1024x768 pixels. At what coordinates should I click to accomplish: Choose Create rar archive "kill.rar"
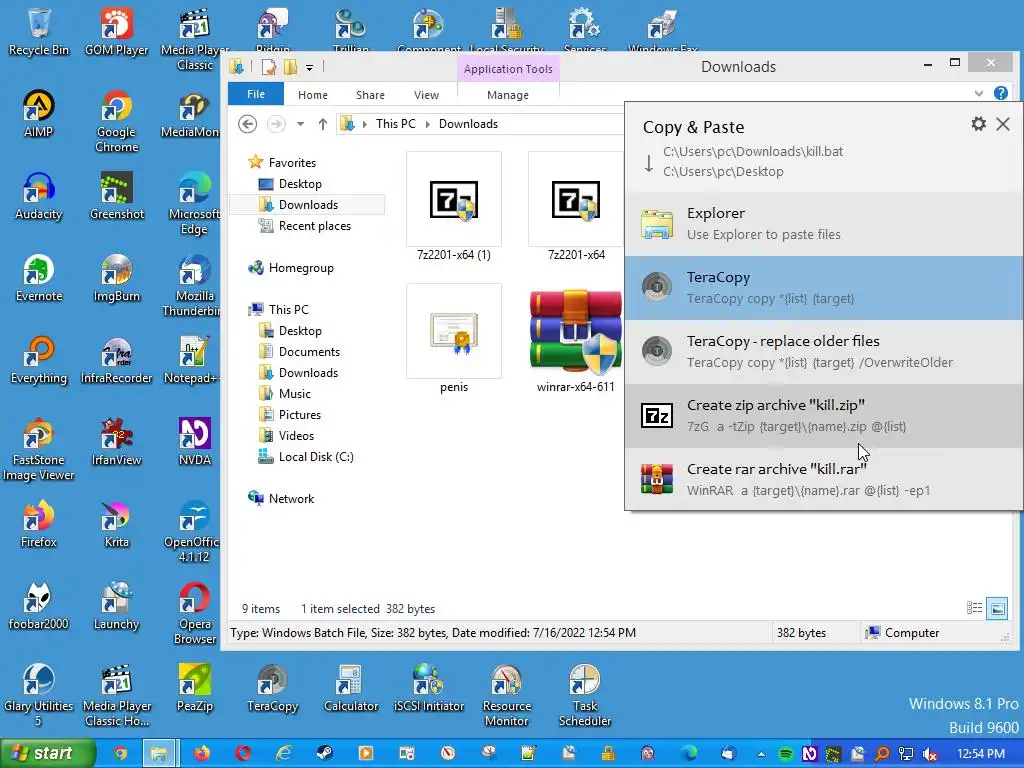tap(824, 479)
